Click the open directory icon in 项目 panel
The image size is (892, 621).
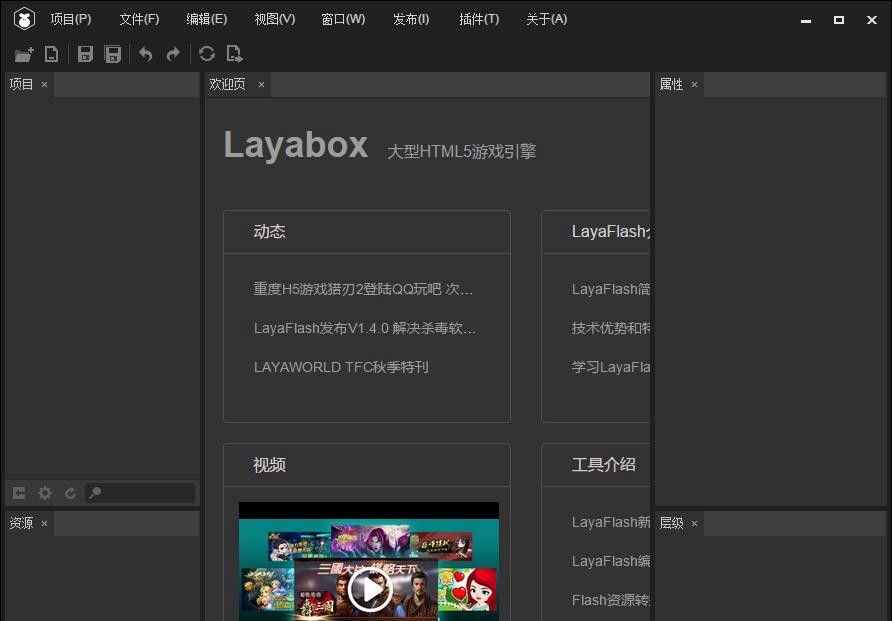click(19, 493)
